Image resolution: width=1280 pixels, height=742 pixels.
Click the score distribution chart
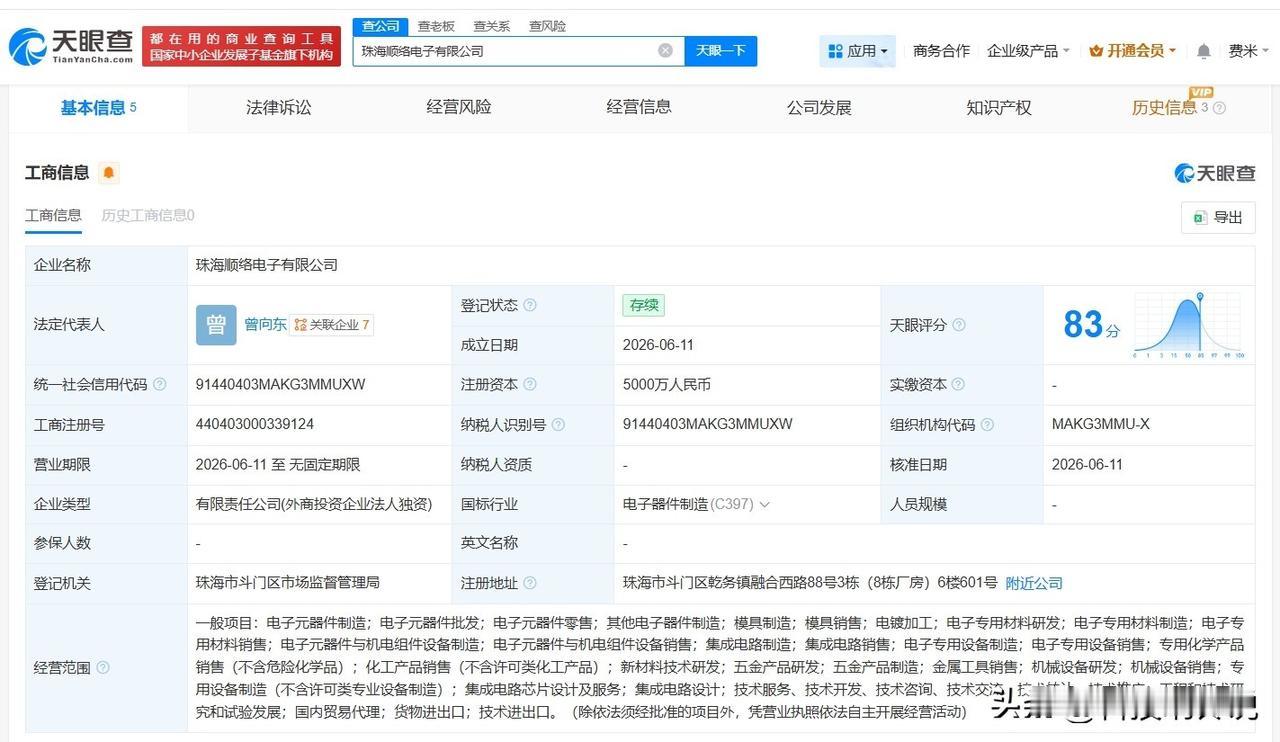point(1188,325)
